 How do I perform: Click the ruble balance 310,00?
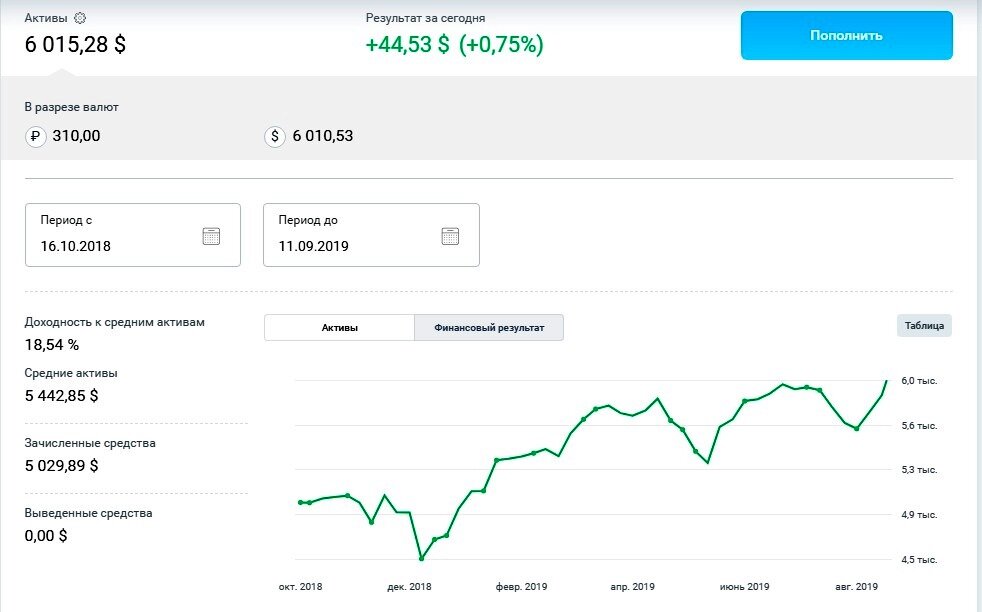(76, 136)
